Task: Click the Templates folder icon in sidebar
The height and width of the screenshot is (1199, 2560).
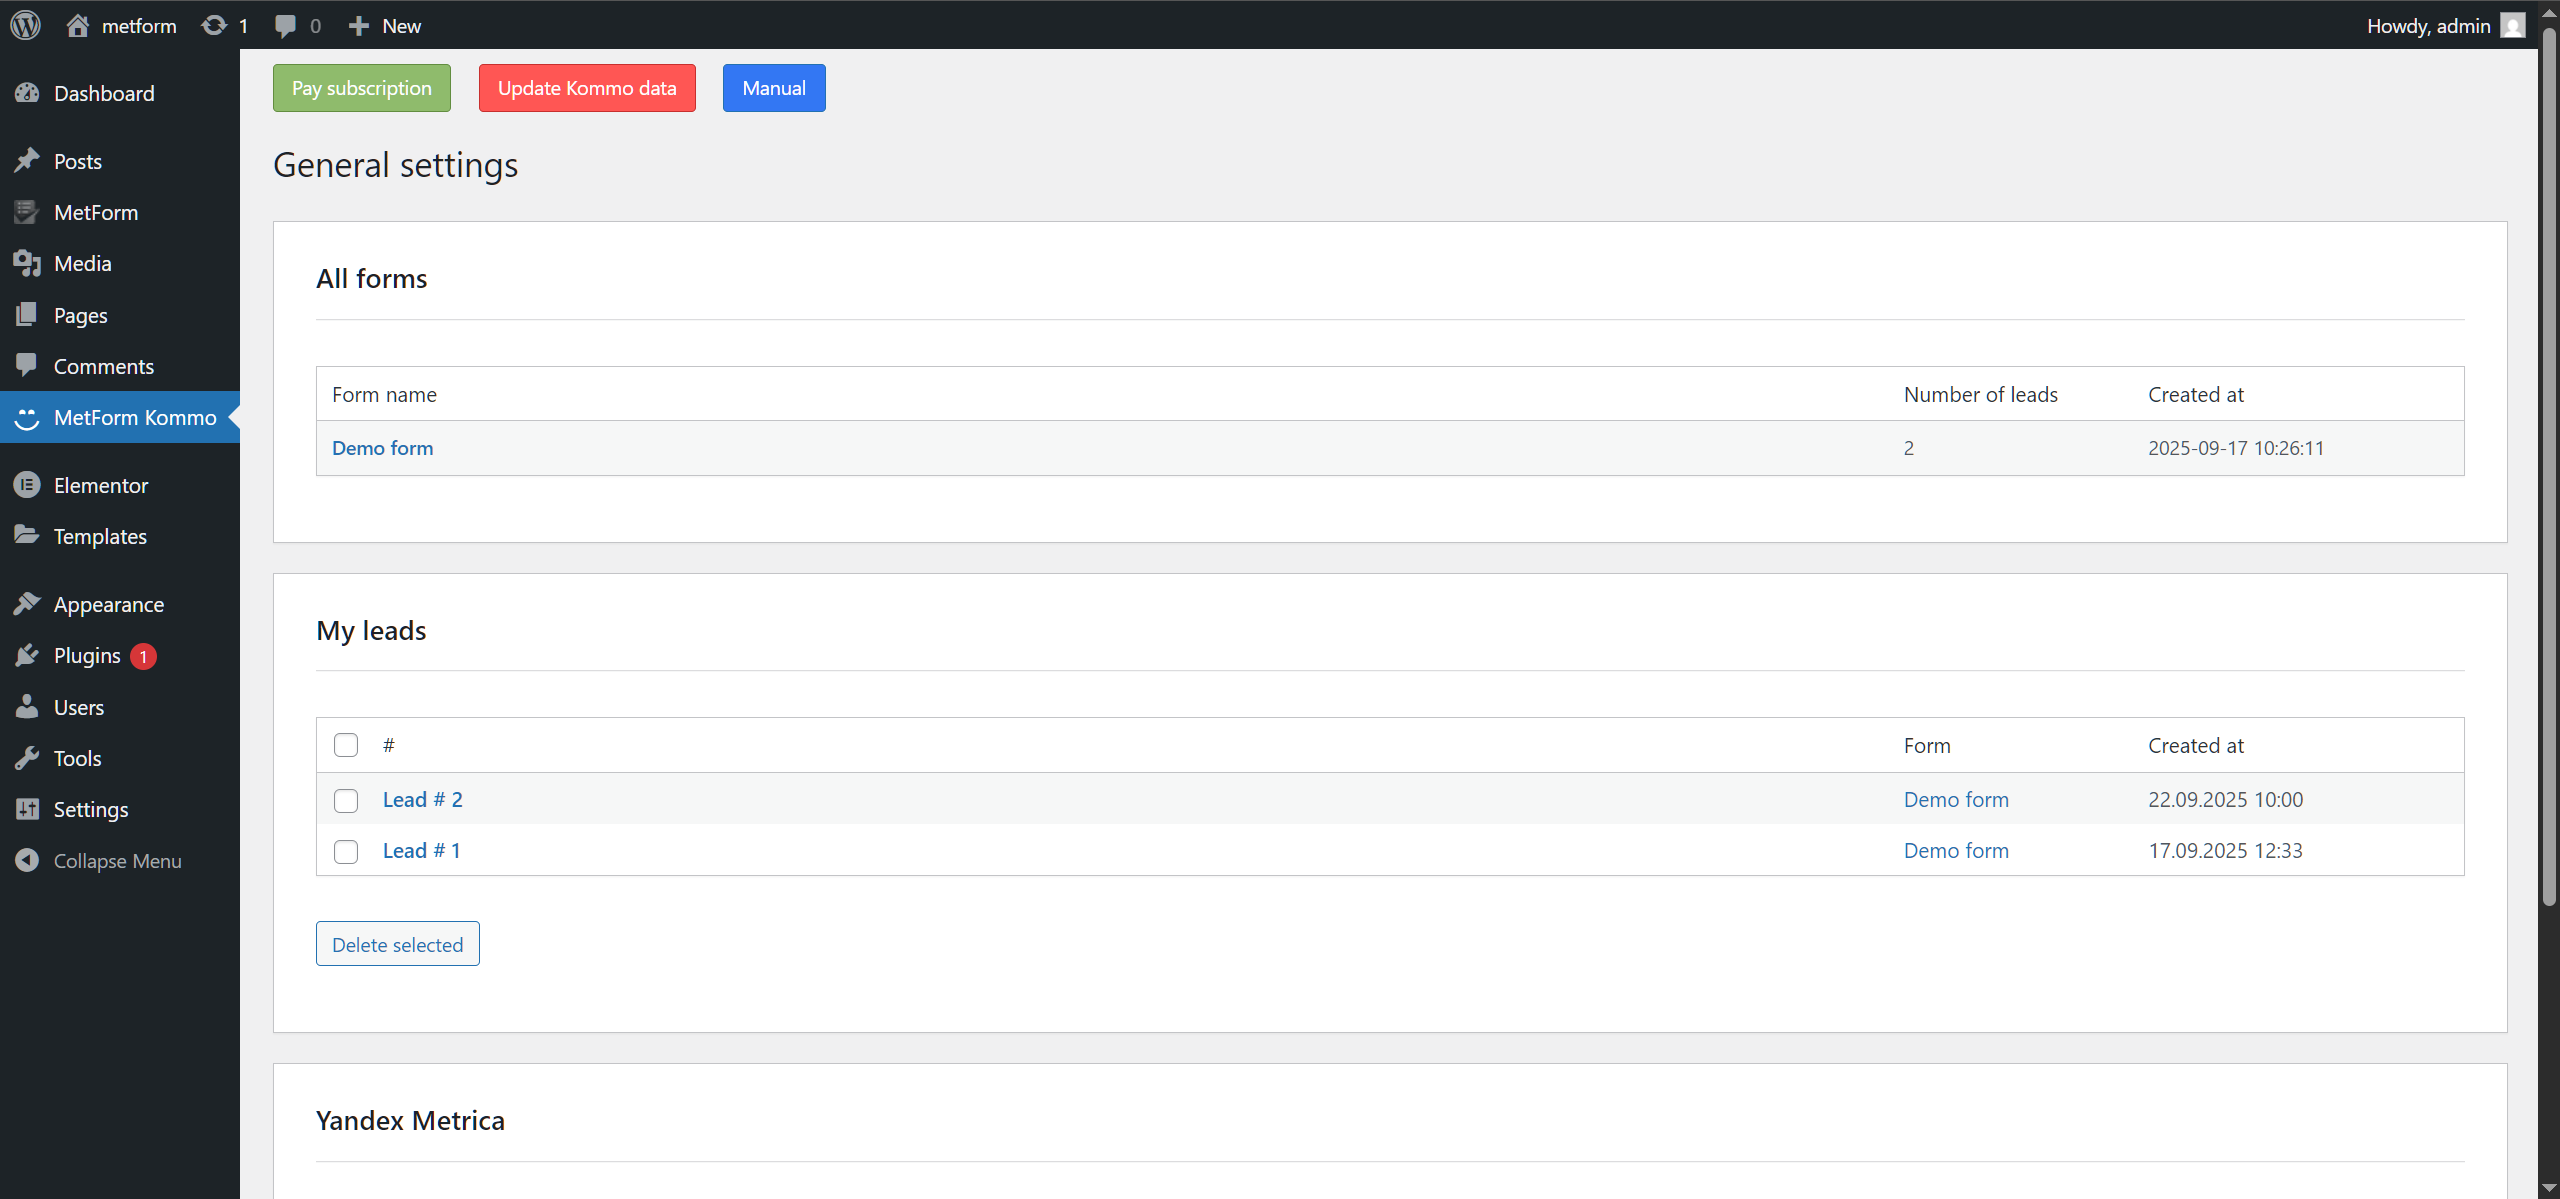Action: pyautogui.click(x=27, y=536)
